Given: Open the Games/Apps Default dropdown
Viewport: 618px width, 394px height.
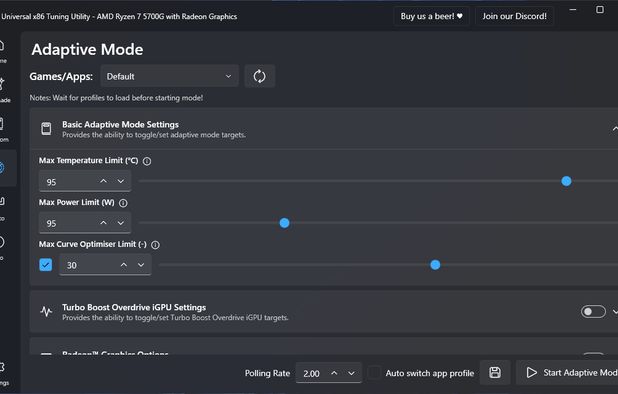Looking at the screenshot, I should (x=169, y=76).
